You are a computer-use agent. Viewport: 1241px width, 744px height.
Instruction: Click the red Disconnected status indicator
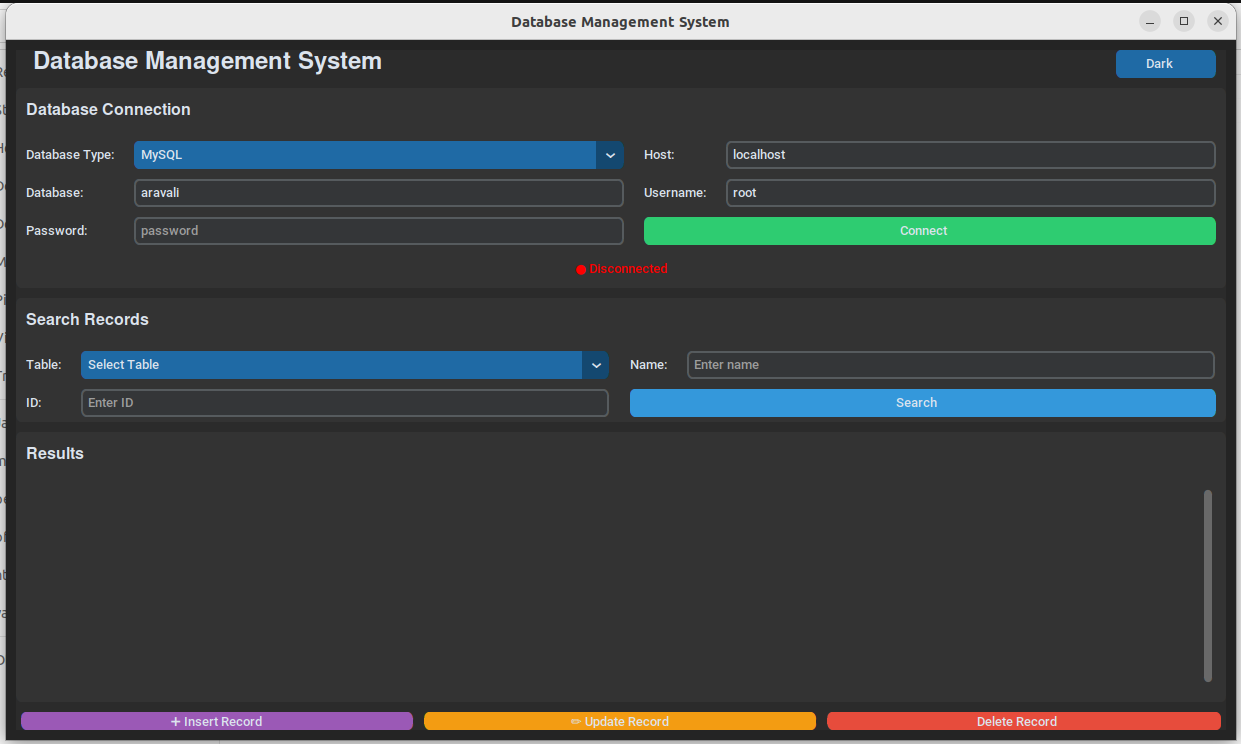point(622,269)
